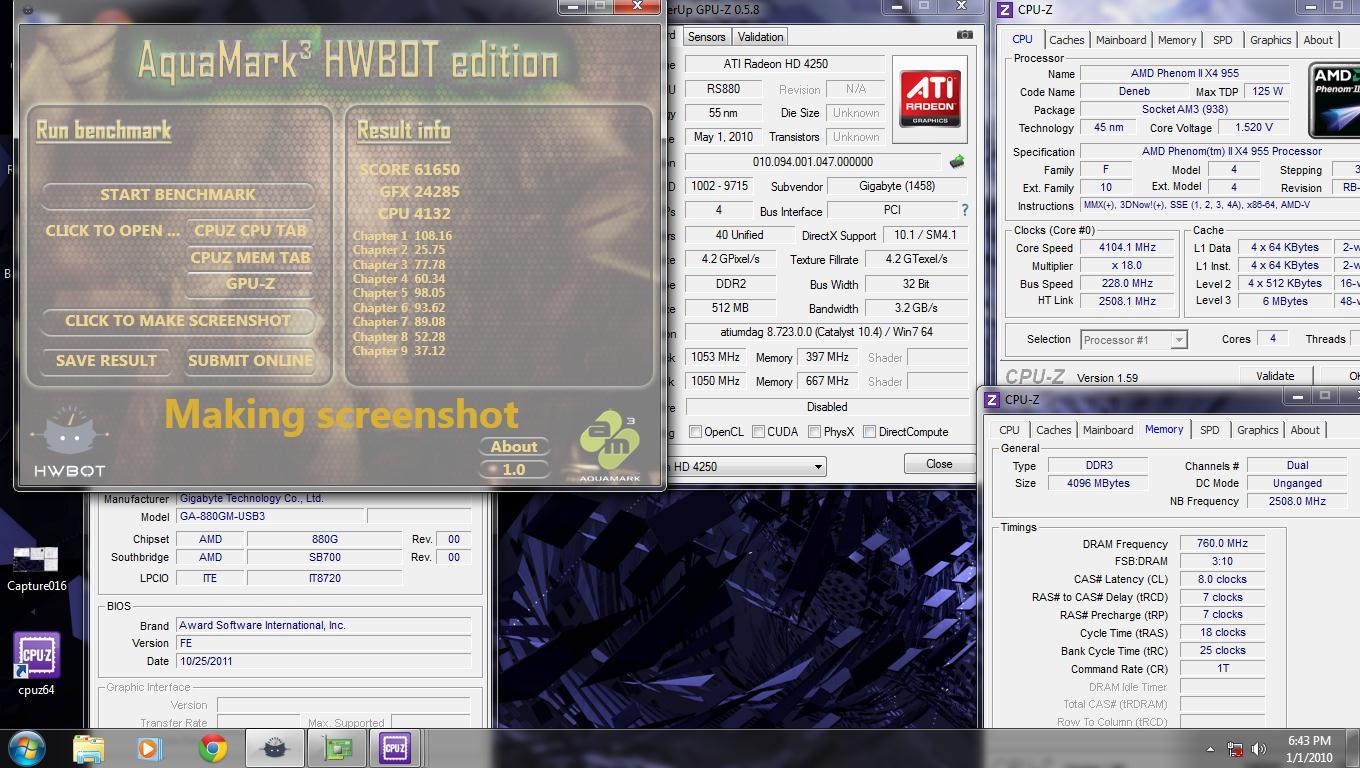This screenshot has width=1360, height=768.
Task: Click SAVE RESULT in AquaMark
Action: pos(106,360)
